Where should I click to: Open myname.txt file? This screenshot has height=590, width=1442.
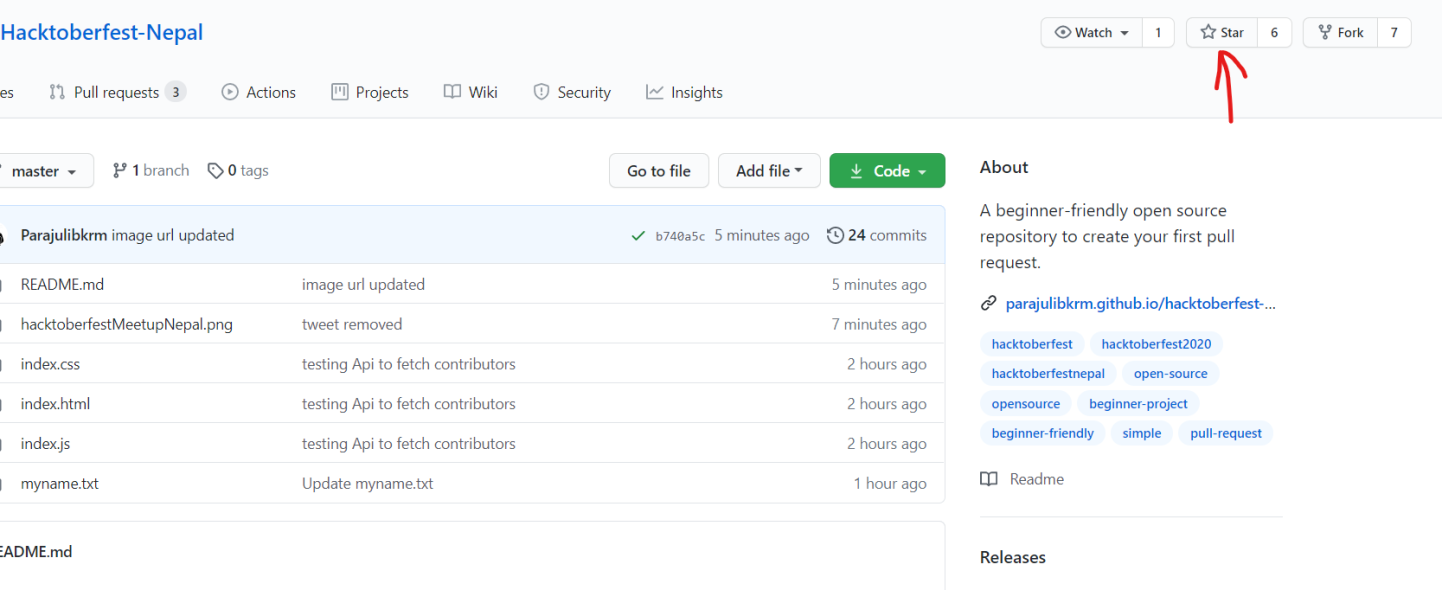pos(60,484)
